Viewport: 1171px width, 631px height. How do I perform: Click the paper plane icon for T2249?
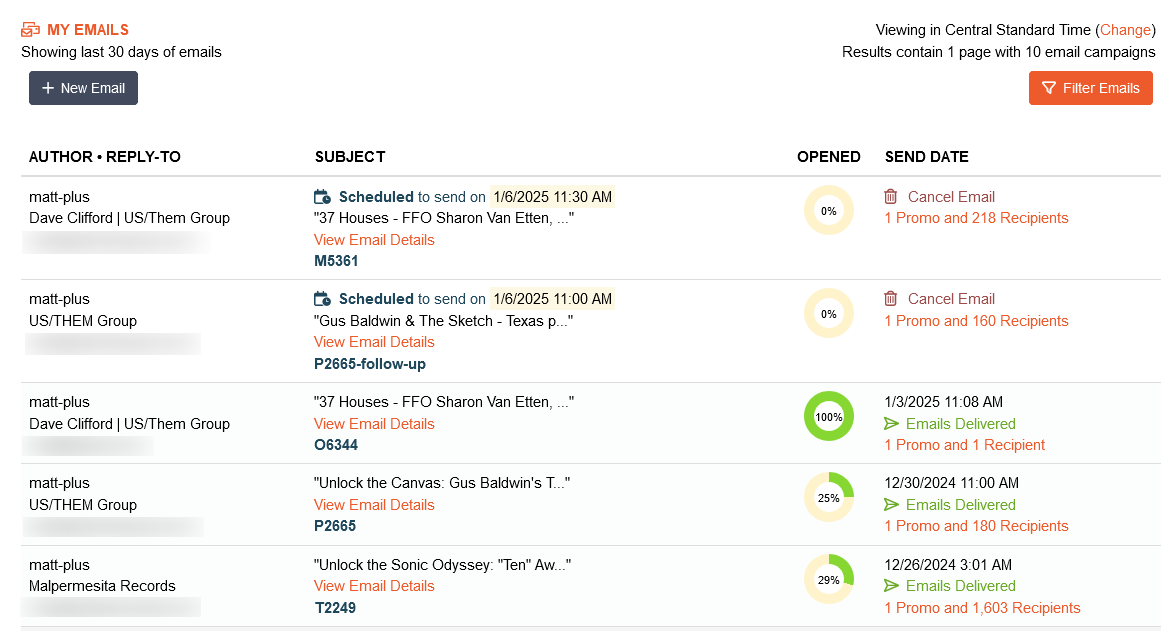click(x=892, y=586)
